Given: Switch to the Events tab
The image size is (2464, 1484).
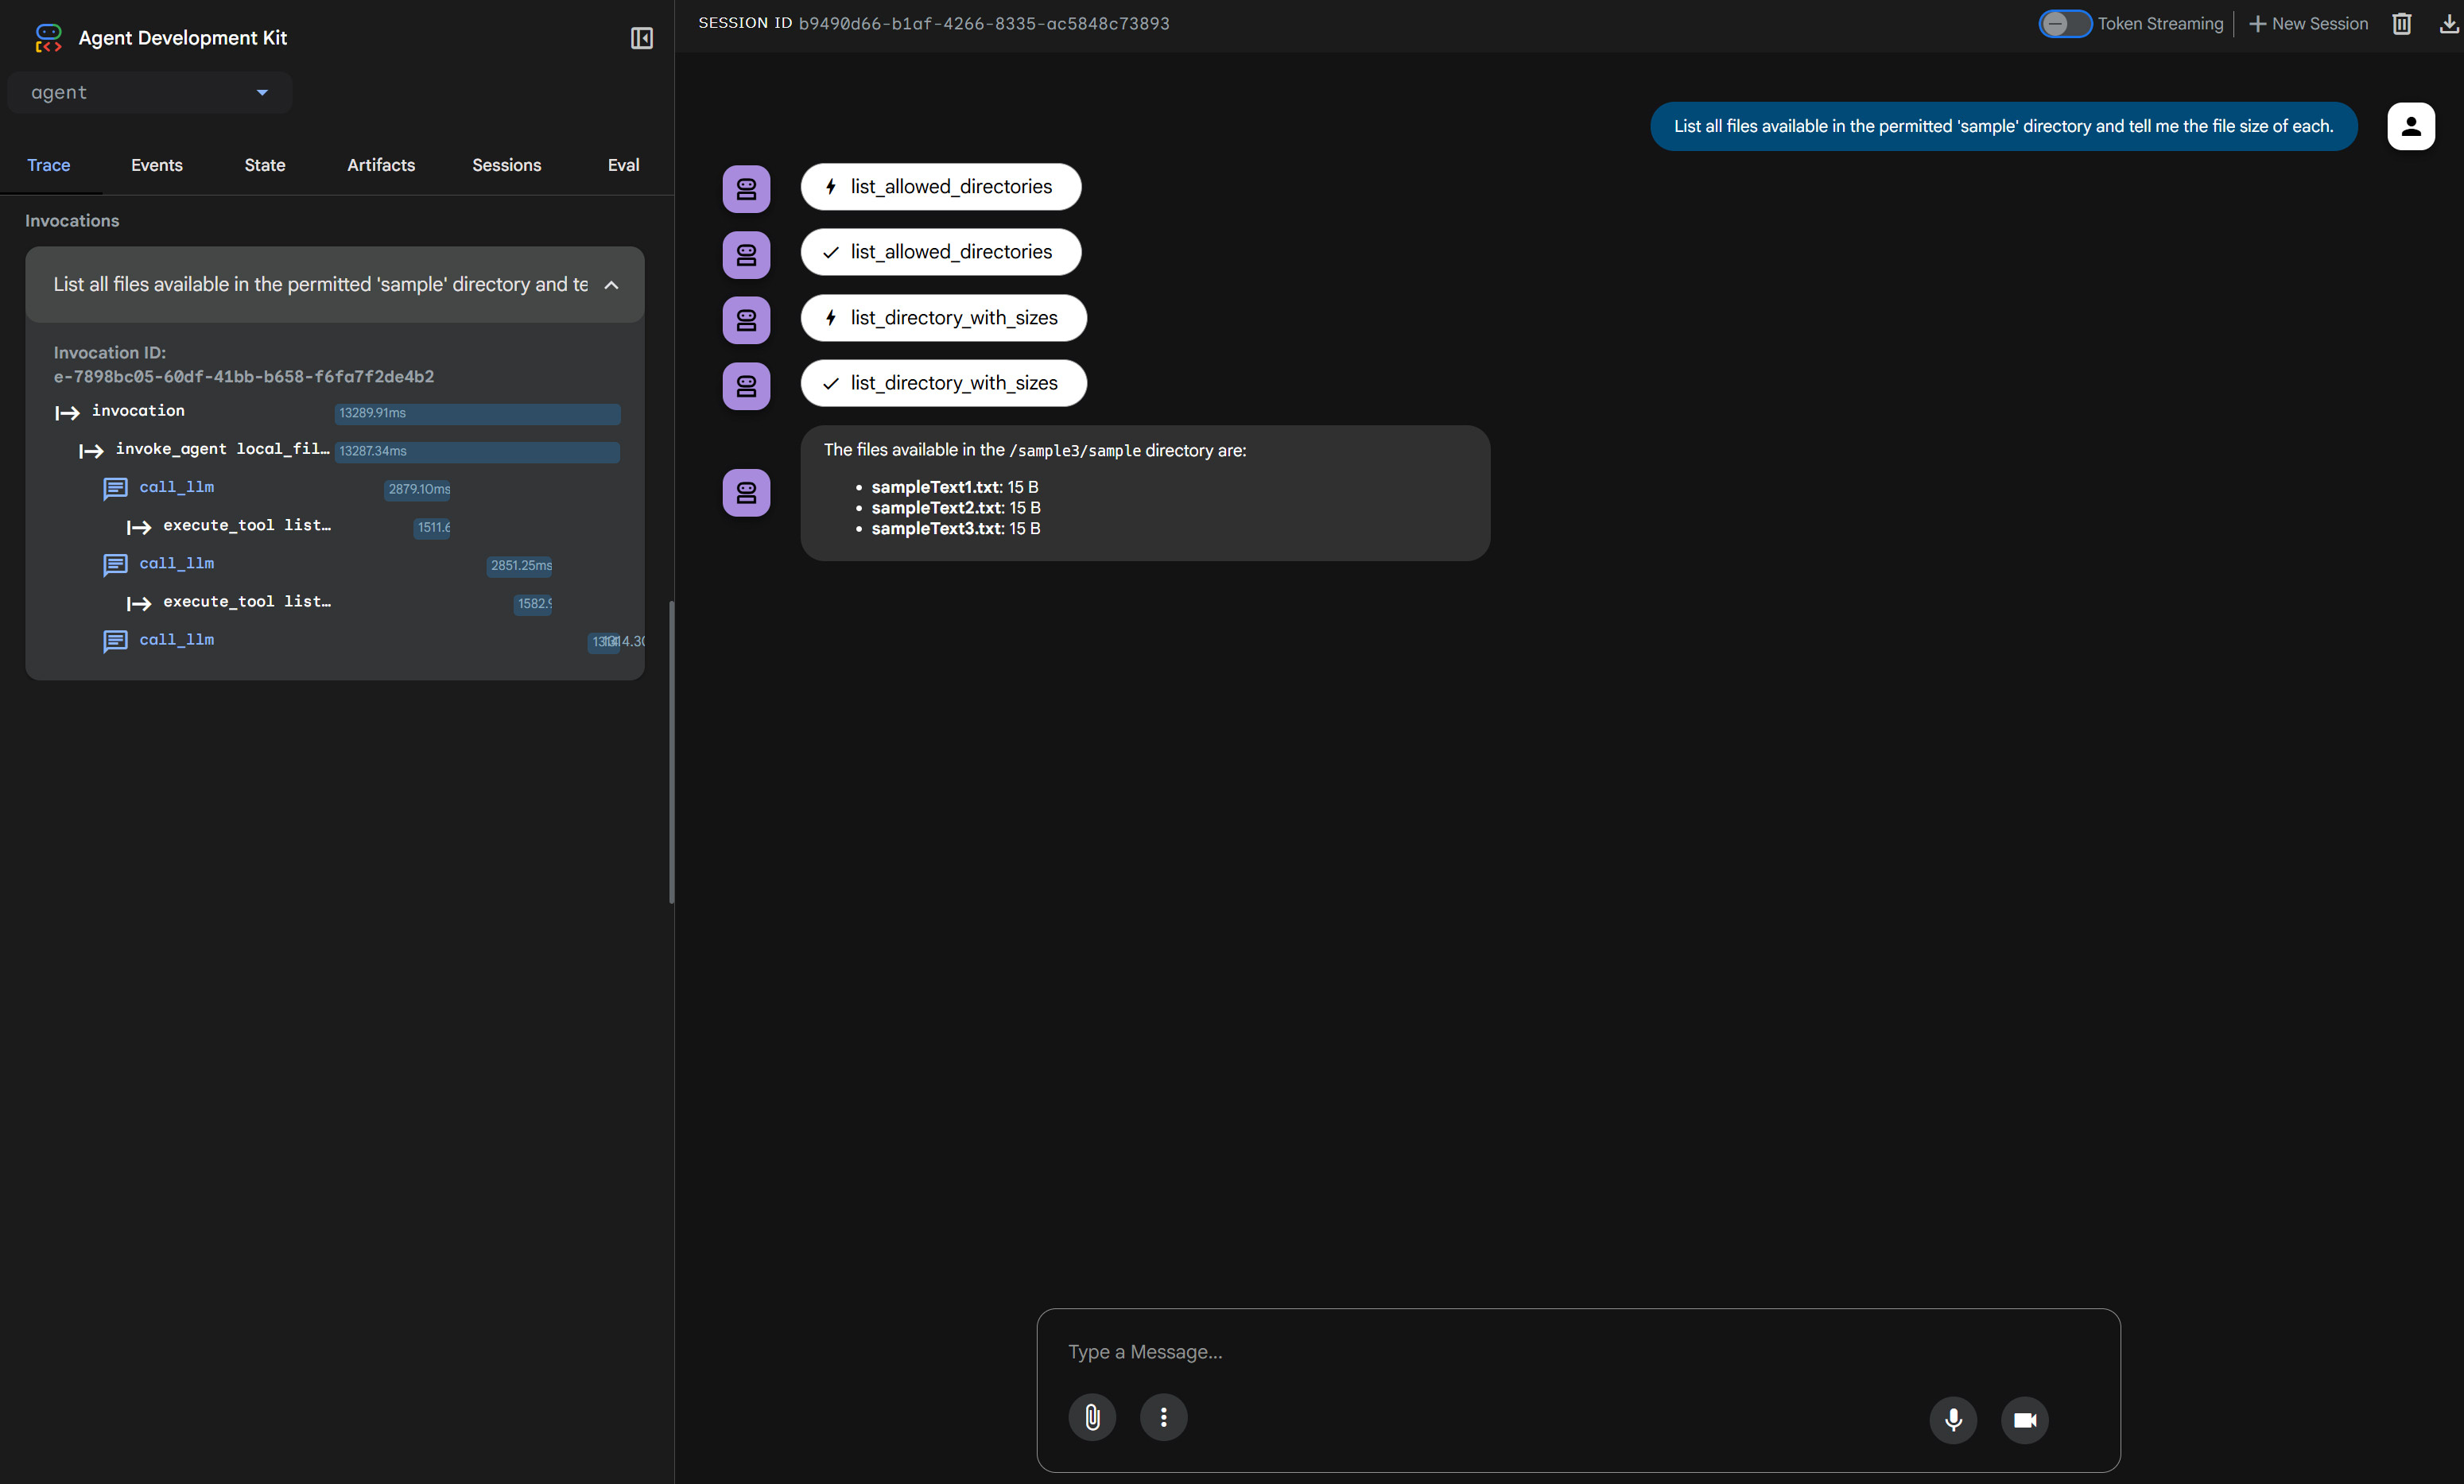Looking at the screenshot, I should pos(156,165).
